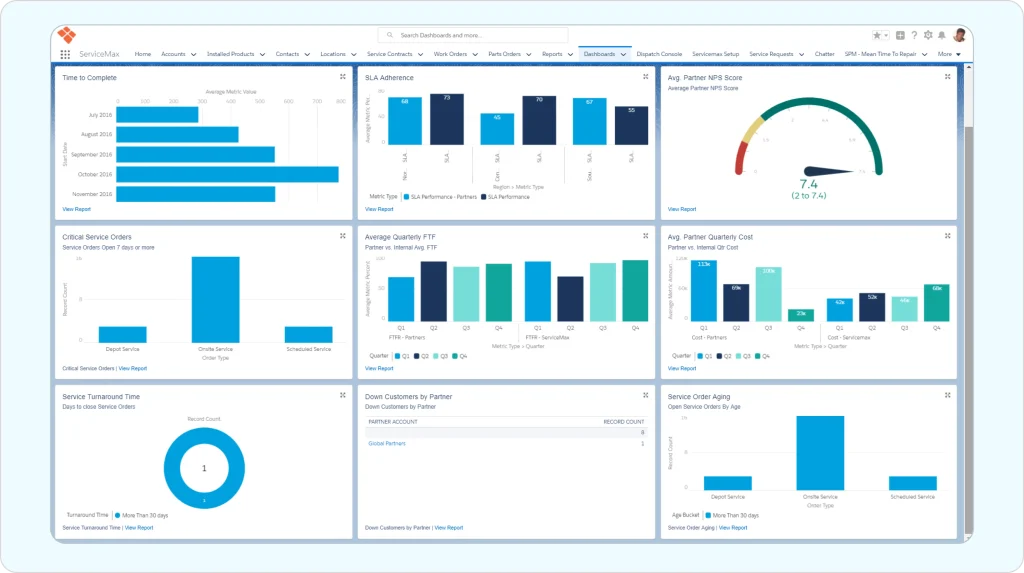Expand the Critical Service Orders widget

pos(343,236)
